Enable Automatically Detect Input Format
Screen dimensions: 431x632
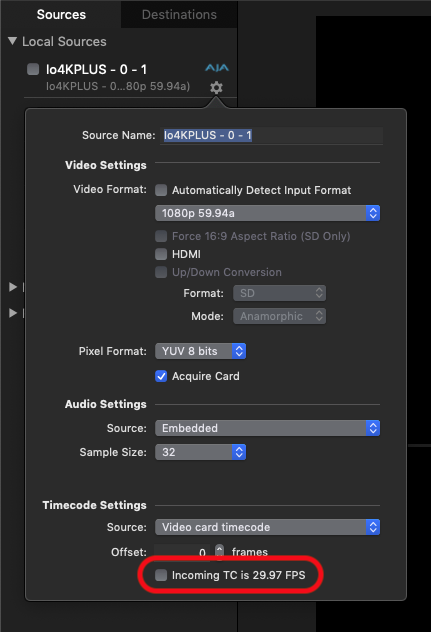click(x=161, y=190)
